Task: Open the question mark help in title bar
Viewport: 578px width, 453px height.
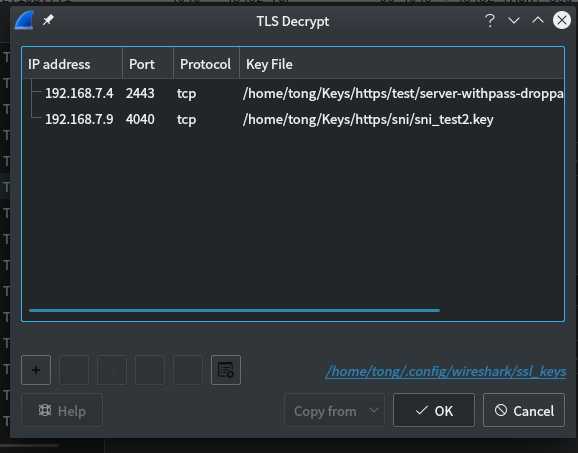Action: click(x=490, y=21)
